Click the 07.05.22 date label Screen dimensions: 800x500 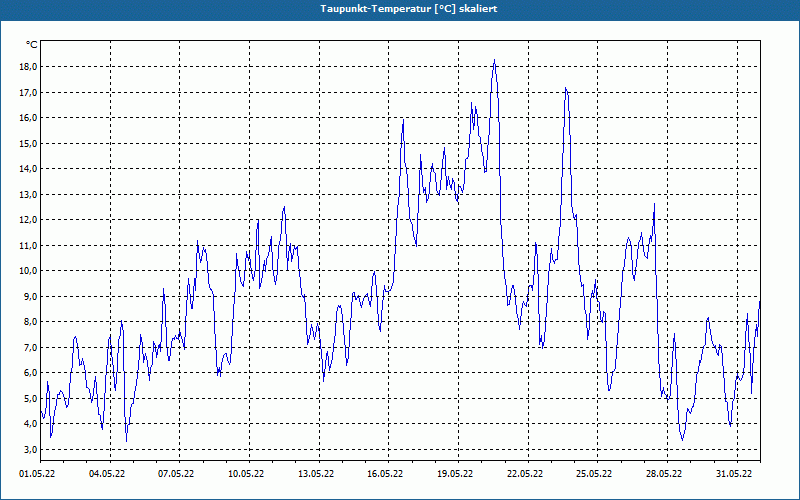[176, 474]
